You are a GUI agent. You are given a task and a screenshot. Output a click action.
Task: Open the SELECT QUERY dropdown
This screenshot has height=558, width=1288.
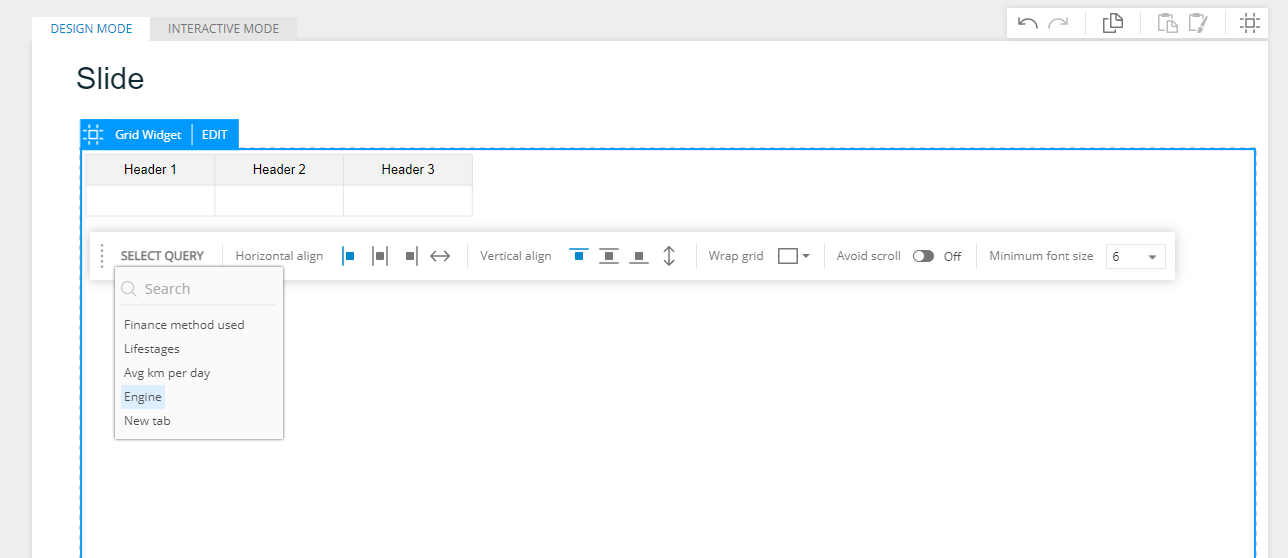pyautogui.click(x=162, y=256)
